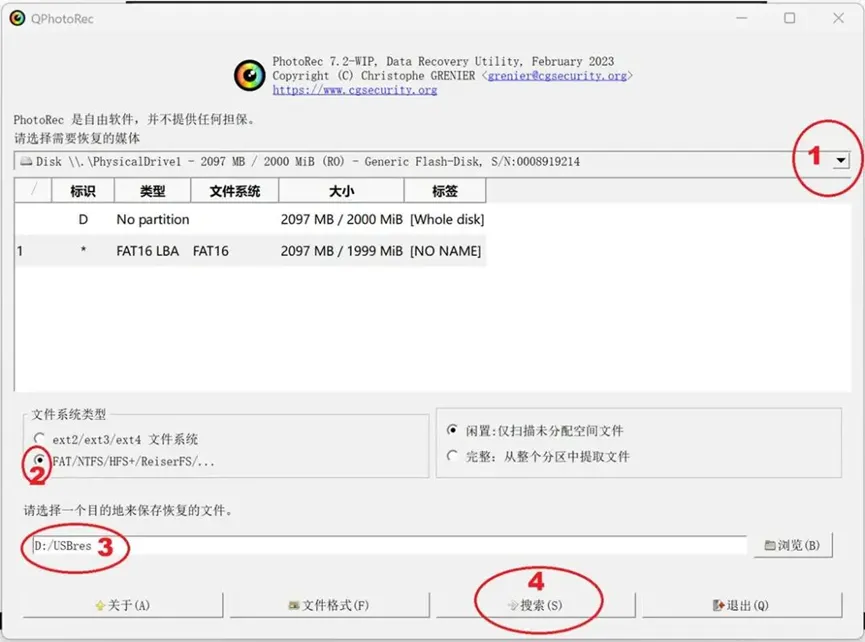
Task: Start the 搜索(S) search button
Action: coord(536,606)
